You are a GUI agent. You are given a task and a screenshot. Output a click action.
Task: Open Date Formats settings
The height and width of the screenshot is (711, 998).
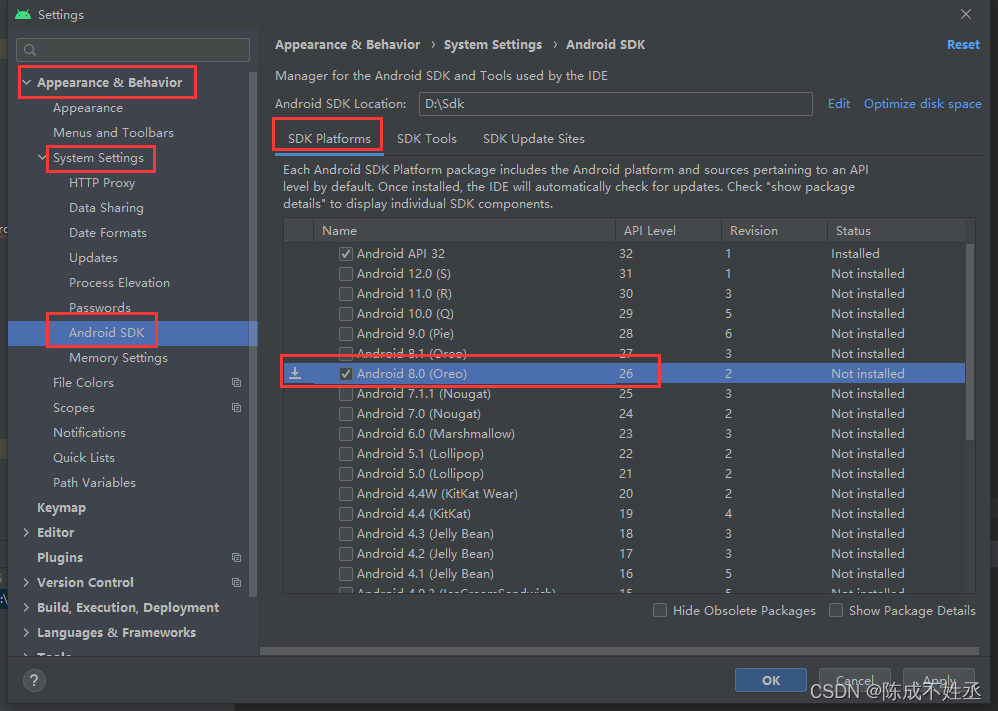point(108,232)
